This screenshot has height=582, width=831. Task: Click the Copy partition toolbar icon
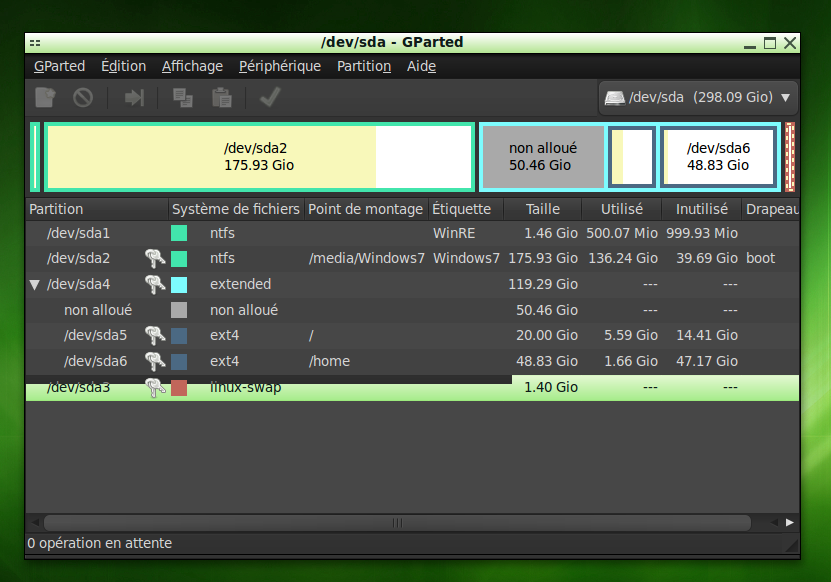point(184,97)
